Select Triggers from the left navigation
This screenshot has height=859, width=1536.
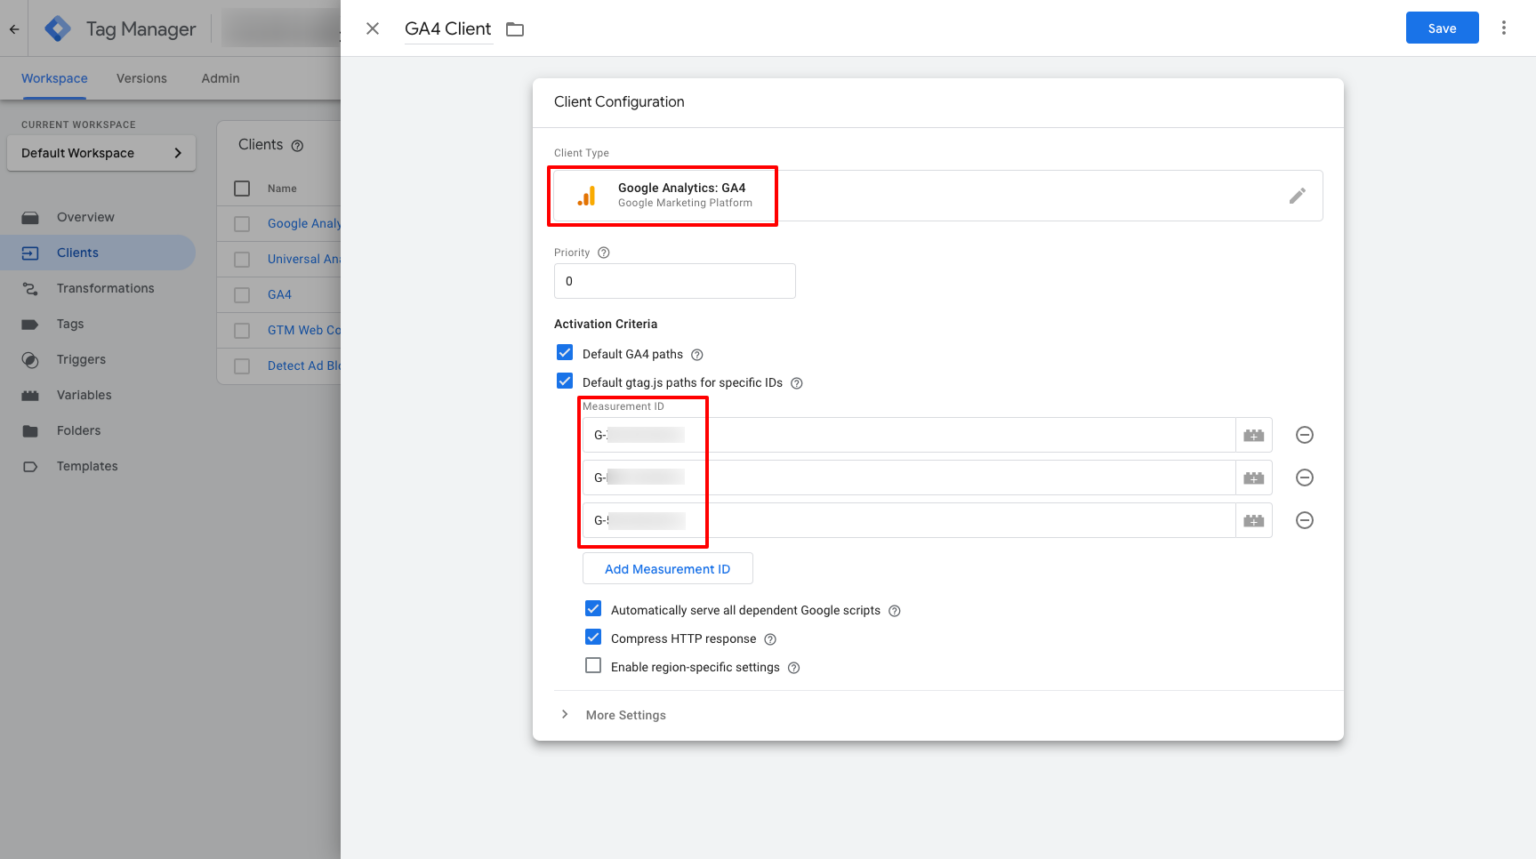pos(81,359)
